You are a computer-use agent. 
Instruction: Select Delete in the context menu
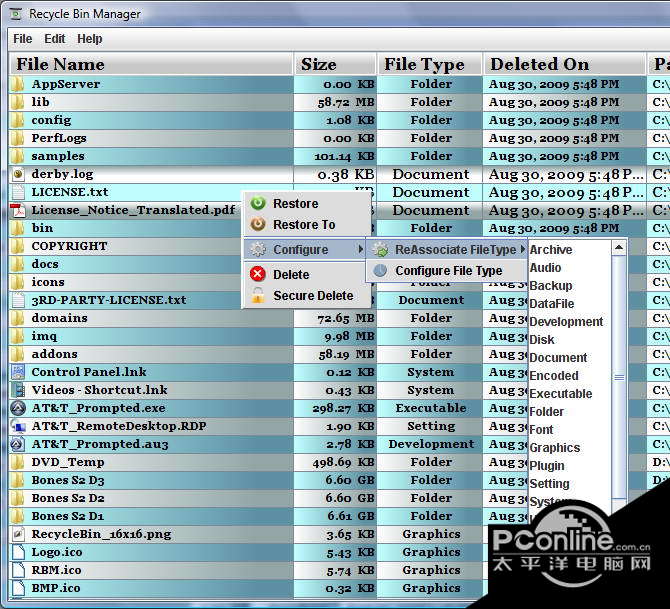coord(307,274)
